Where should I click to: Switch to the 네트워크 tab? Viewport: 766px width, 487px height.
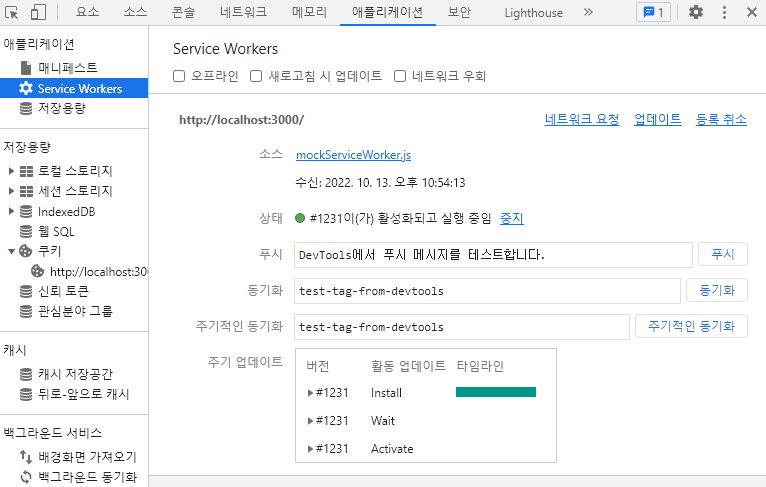(x=243, y=12)
